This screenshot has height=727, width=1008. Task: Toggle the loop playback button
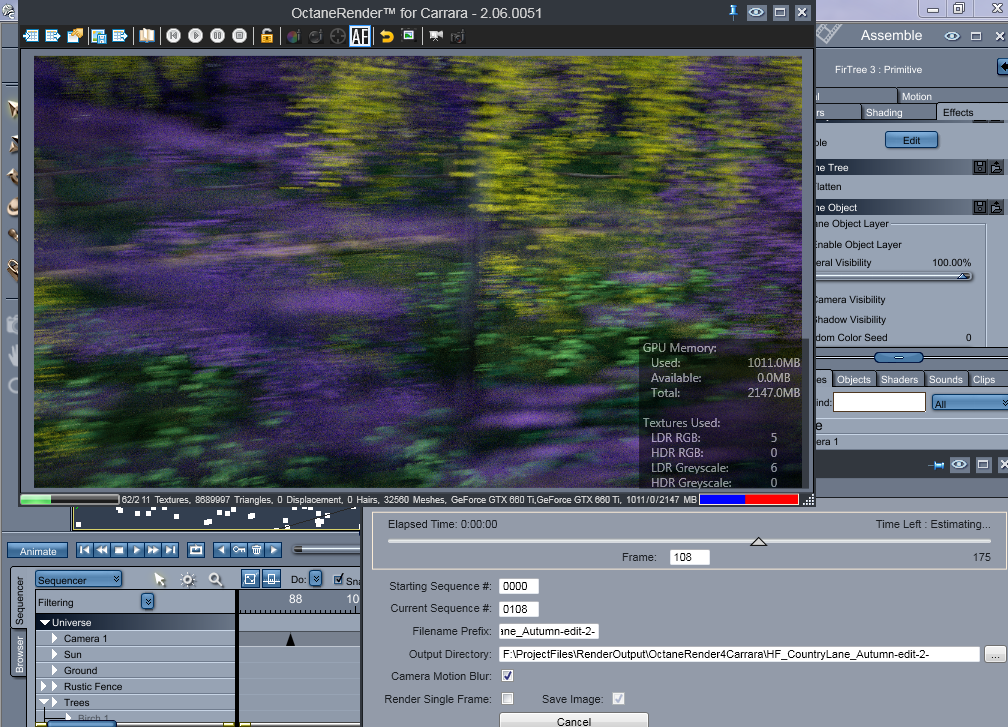[x=195, y=550]
